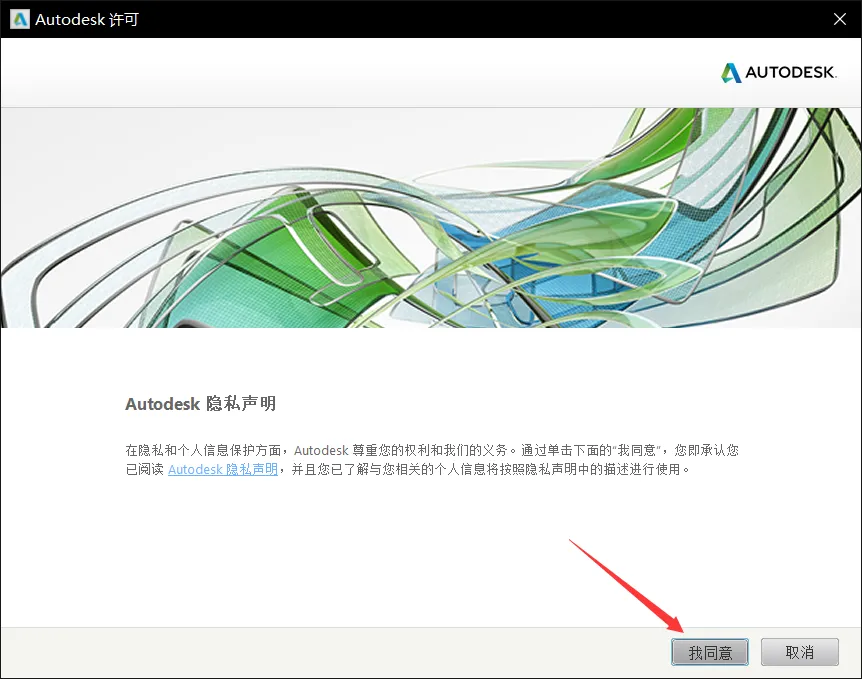Open the Autodesk 隐私声明 link
The width and height of the screenshot is (862, 679).
(223, 469)
